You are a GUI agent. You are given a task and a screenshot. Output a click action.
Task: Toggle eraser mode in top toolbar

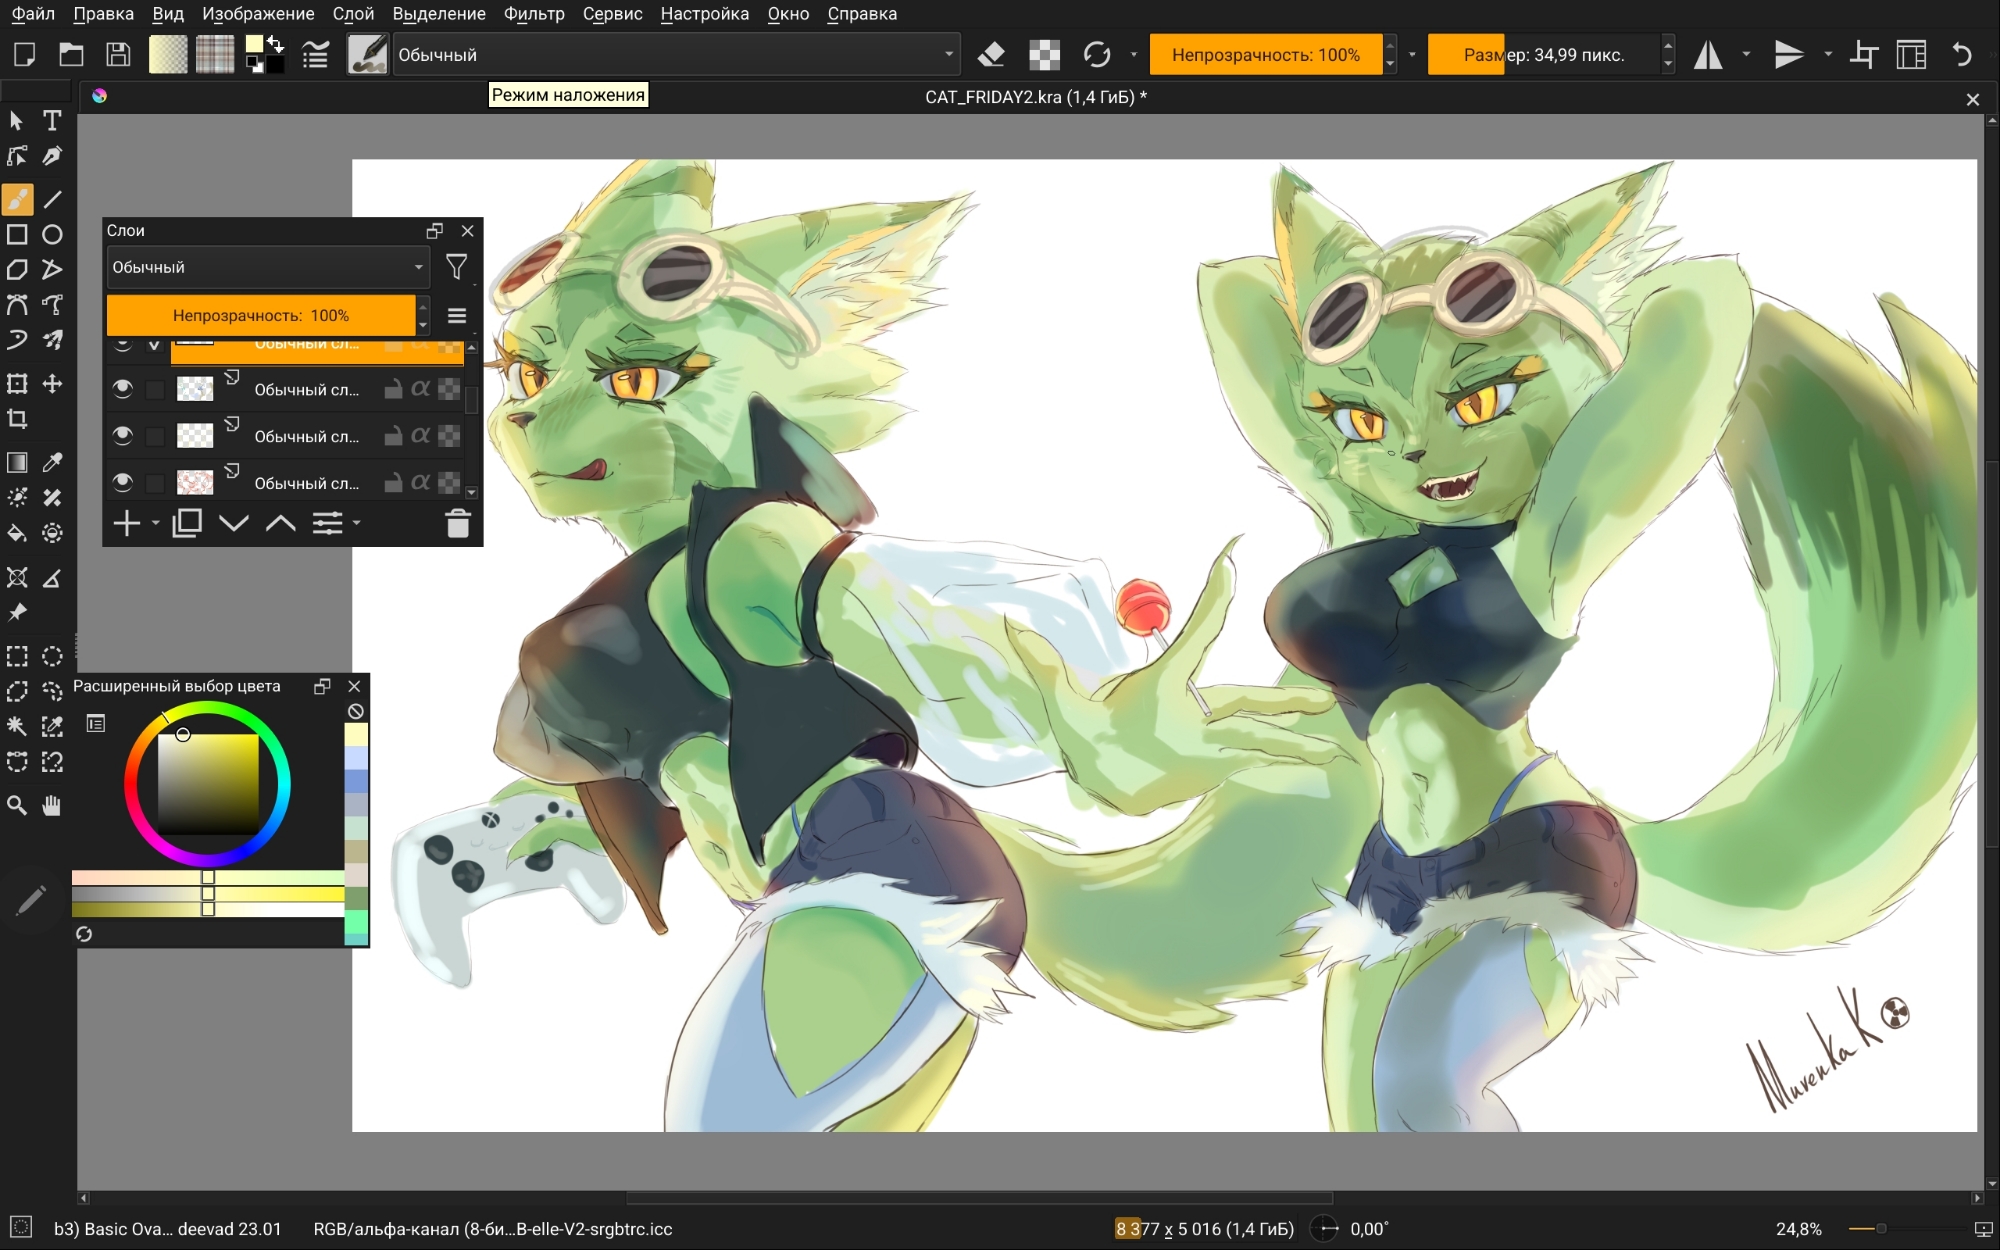point(990,55)
